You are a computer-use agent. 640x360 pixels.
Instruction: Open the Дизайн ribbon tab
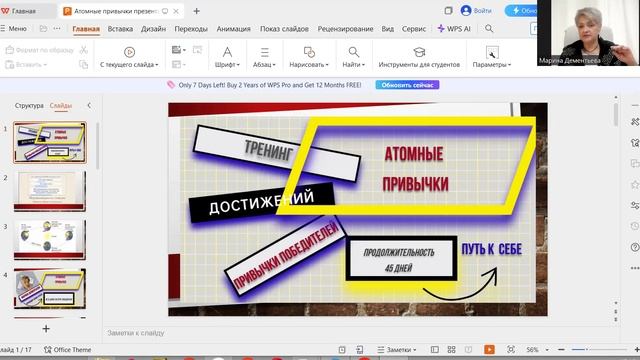(153, 29)
